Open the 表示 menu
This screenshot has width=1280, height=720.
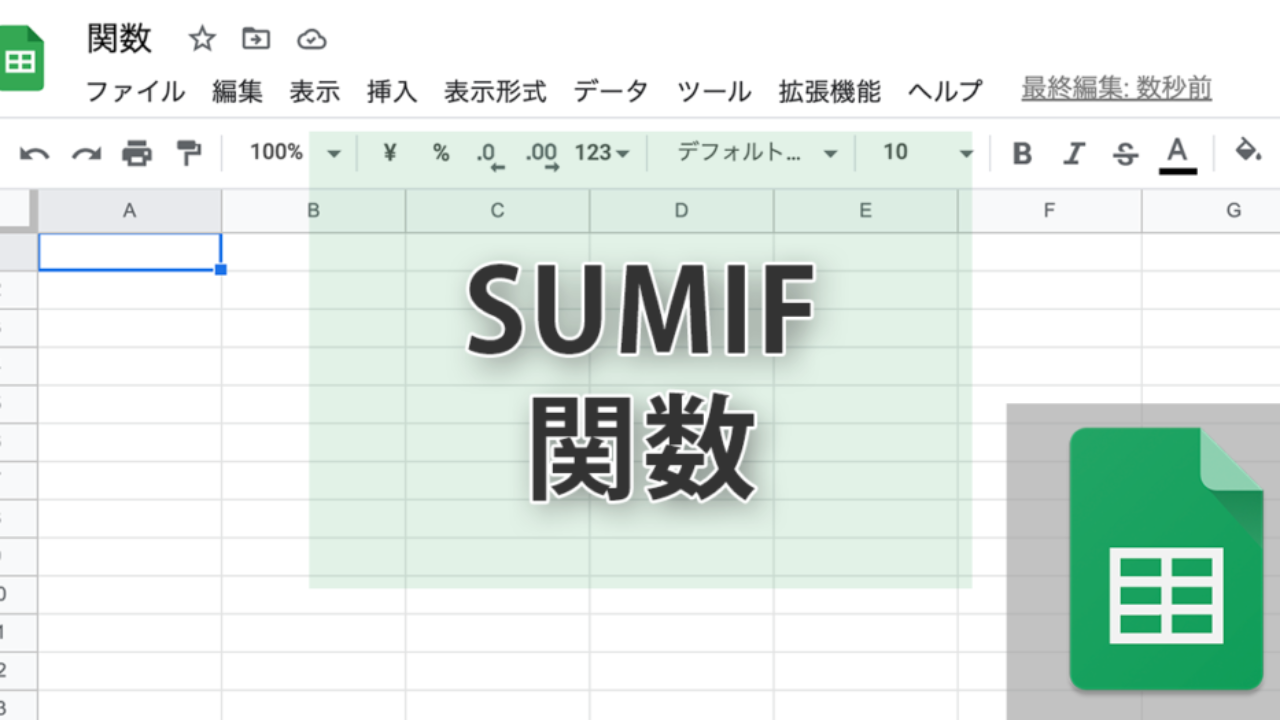315,92
